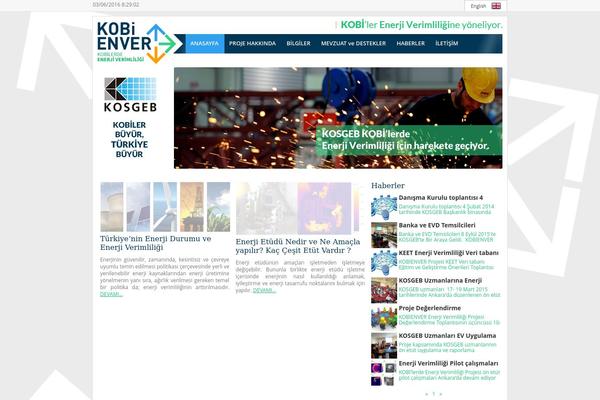
Task: Select the ANASAYFA menu item
Action: tap(205, 43)
